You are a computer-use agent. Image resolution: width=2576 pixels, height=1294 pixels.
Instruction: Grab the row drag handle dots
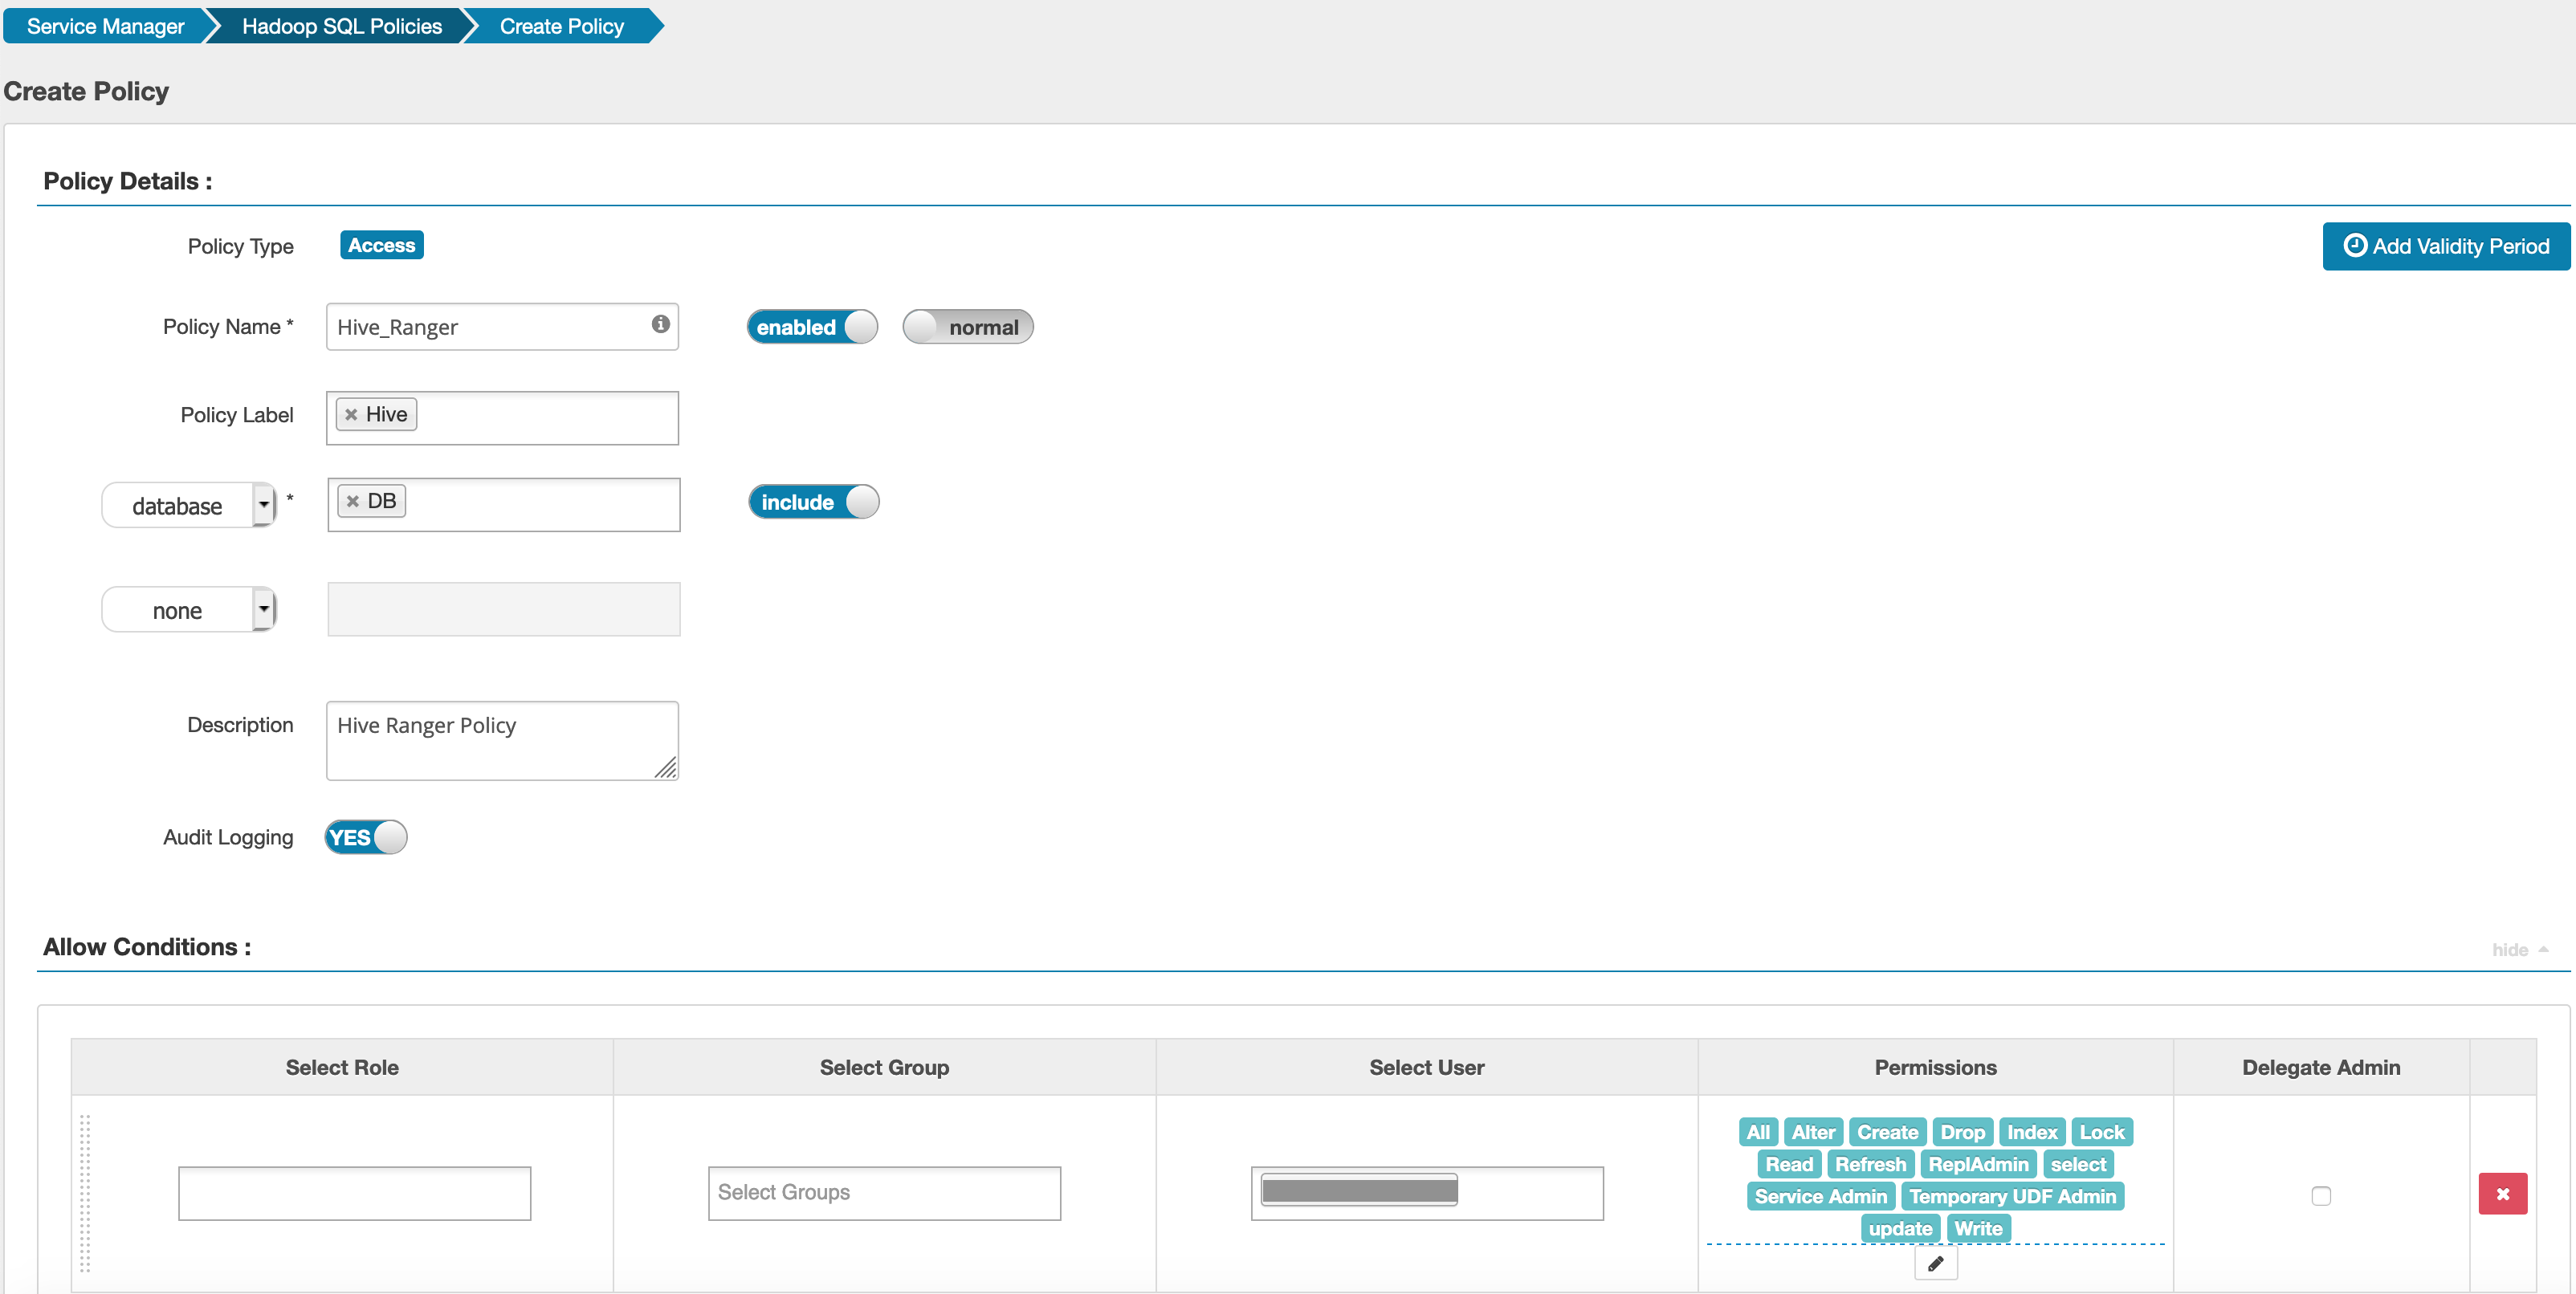(x=85, y=1193)
